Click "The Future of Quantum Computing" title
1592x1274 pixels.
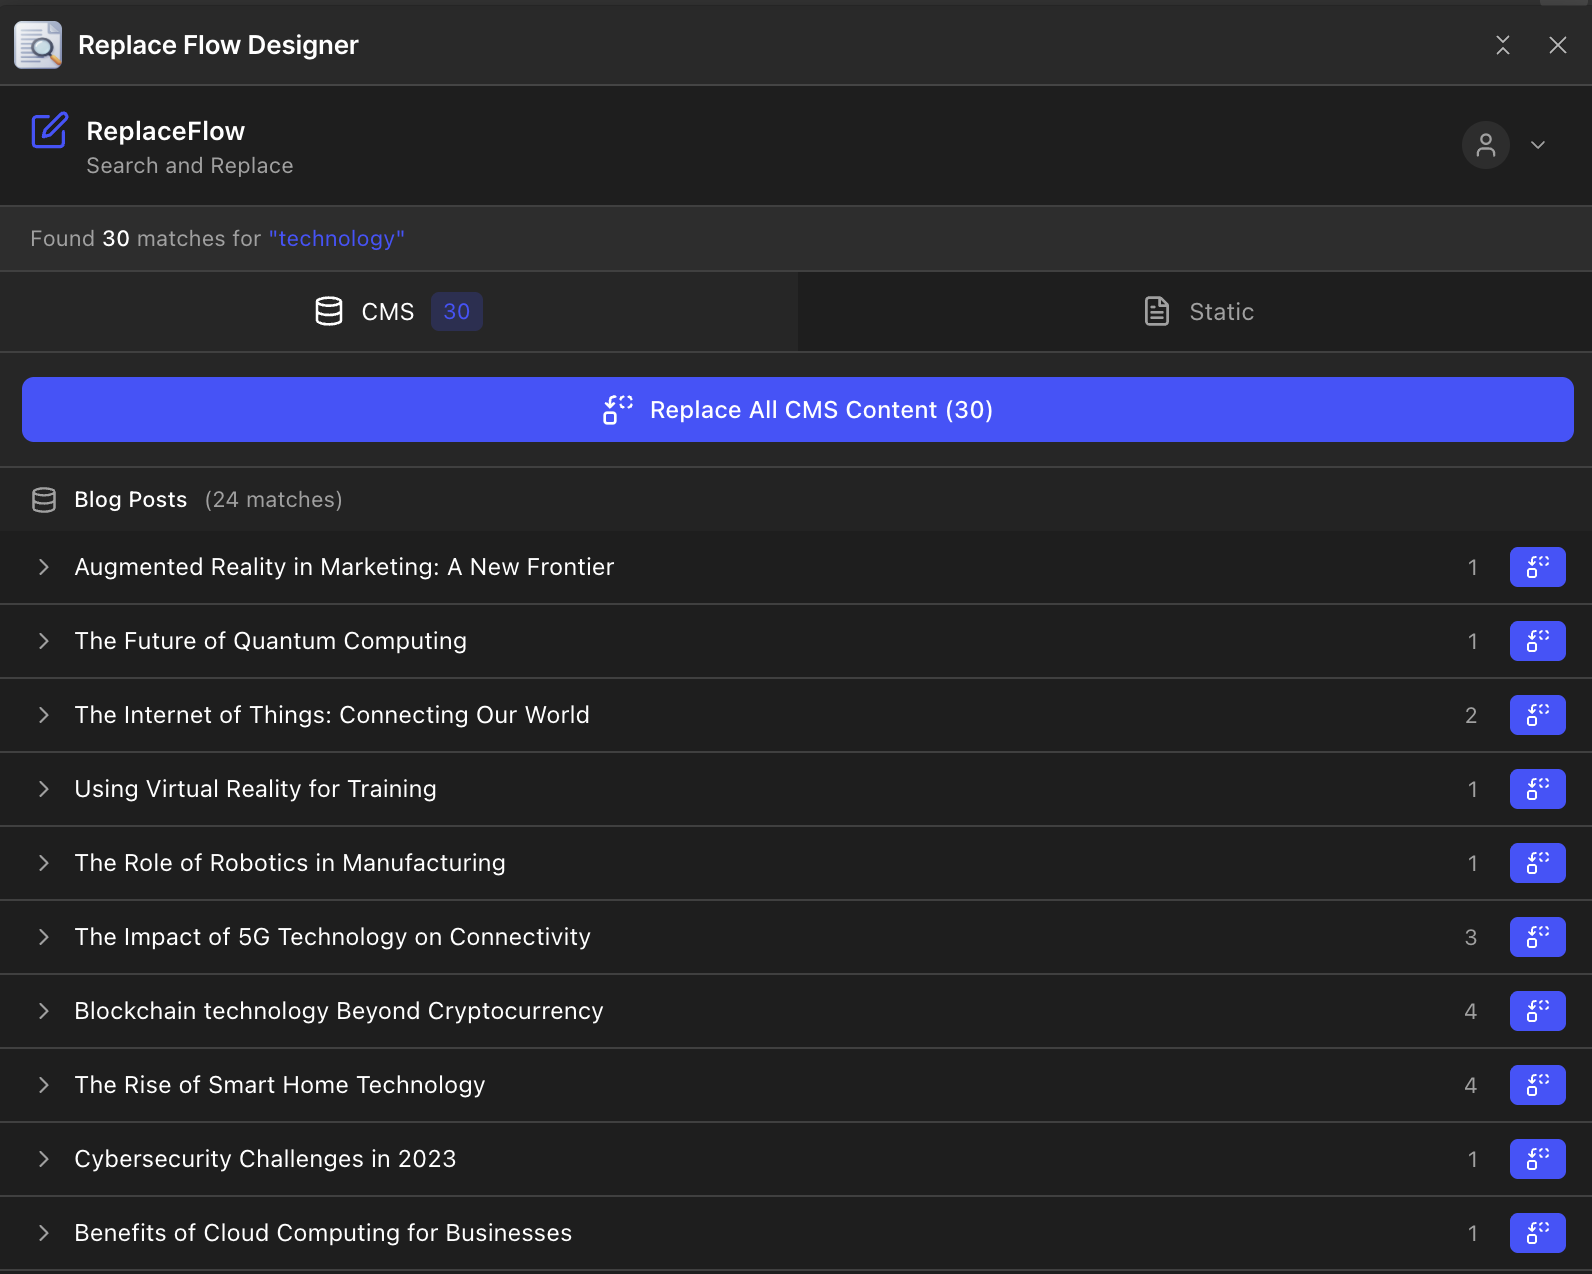coord(271,641)
